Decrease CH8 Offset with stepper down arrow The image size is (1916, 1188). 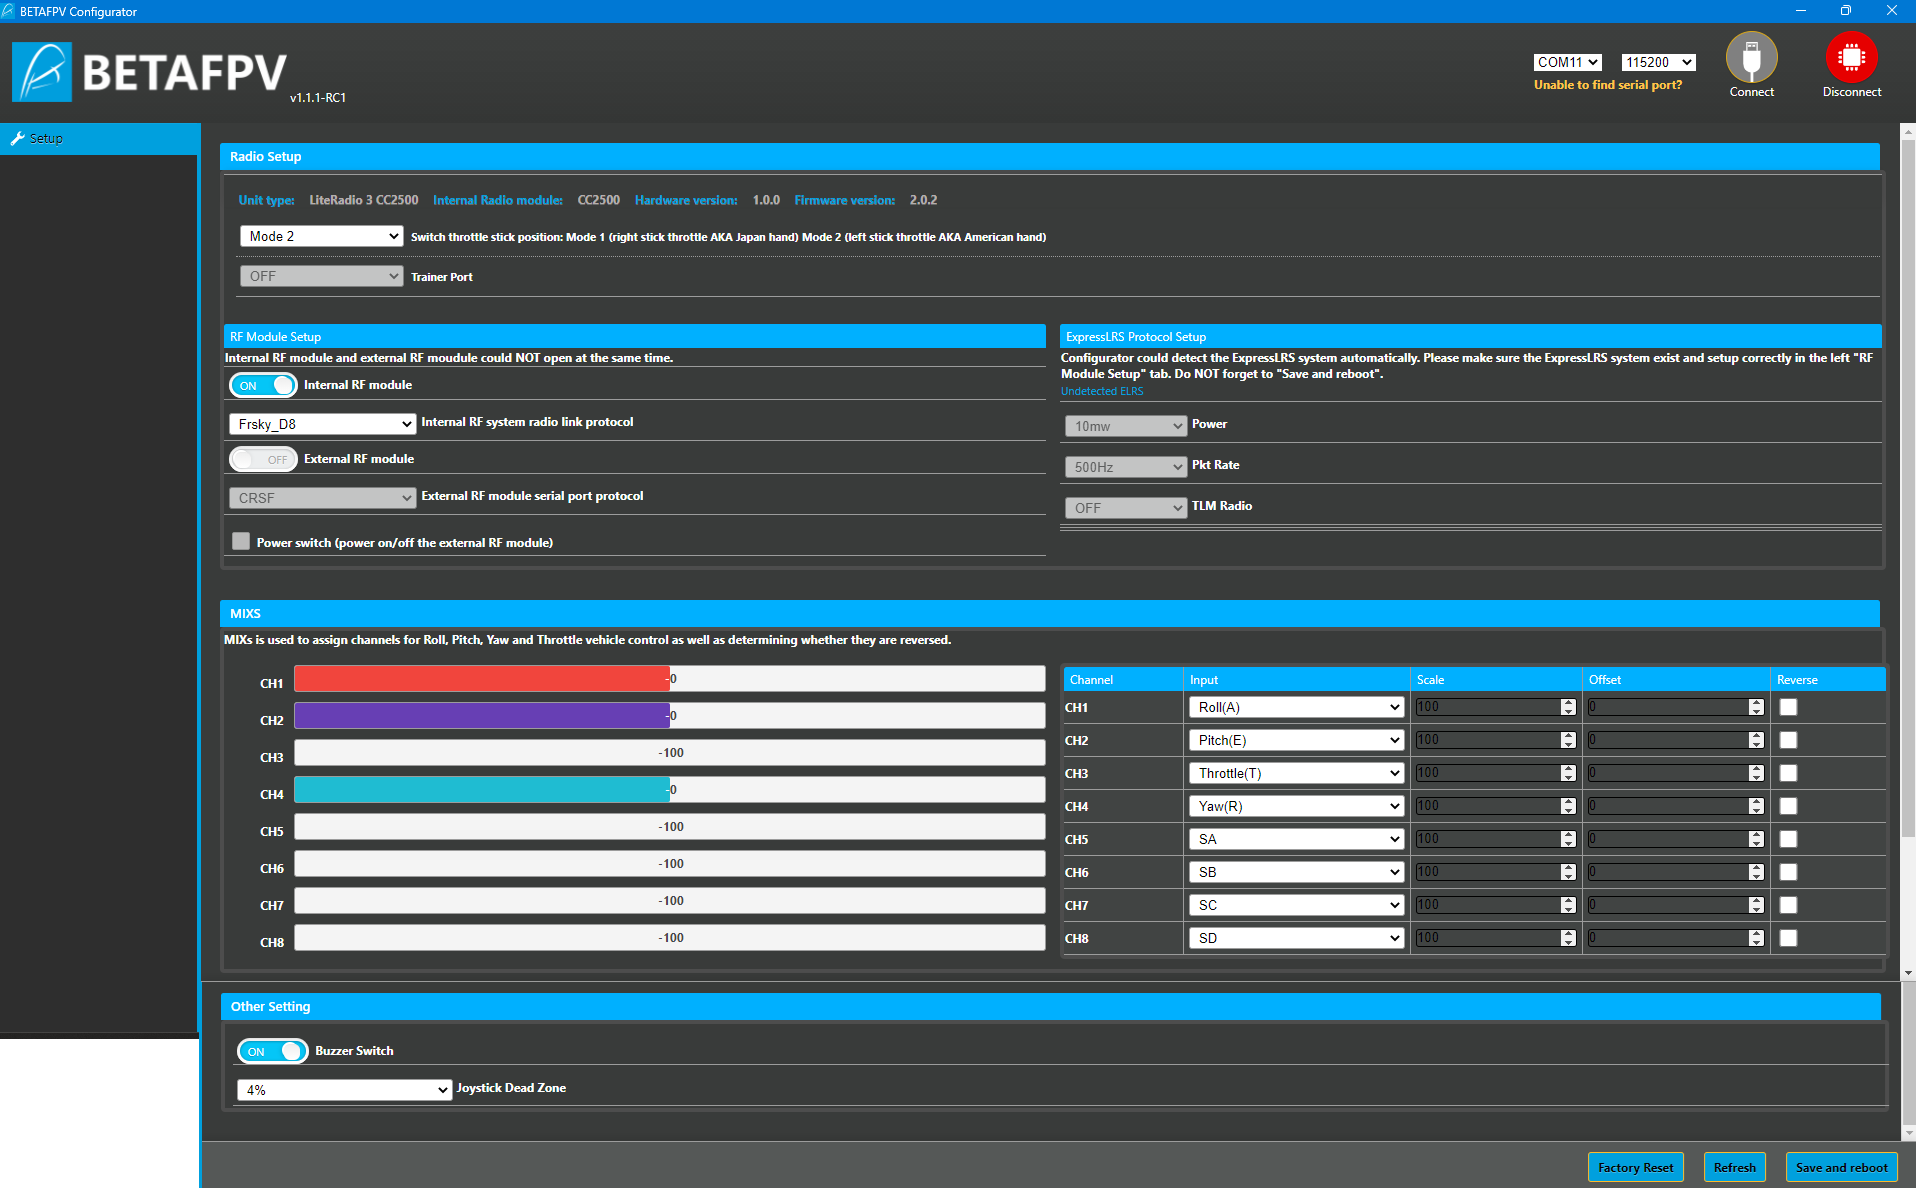point(1756,943)
